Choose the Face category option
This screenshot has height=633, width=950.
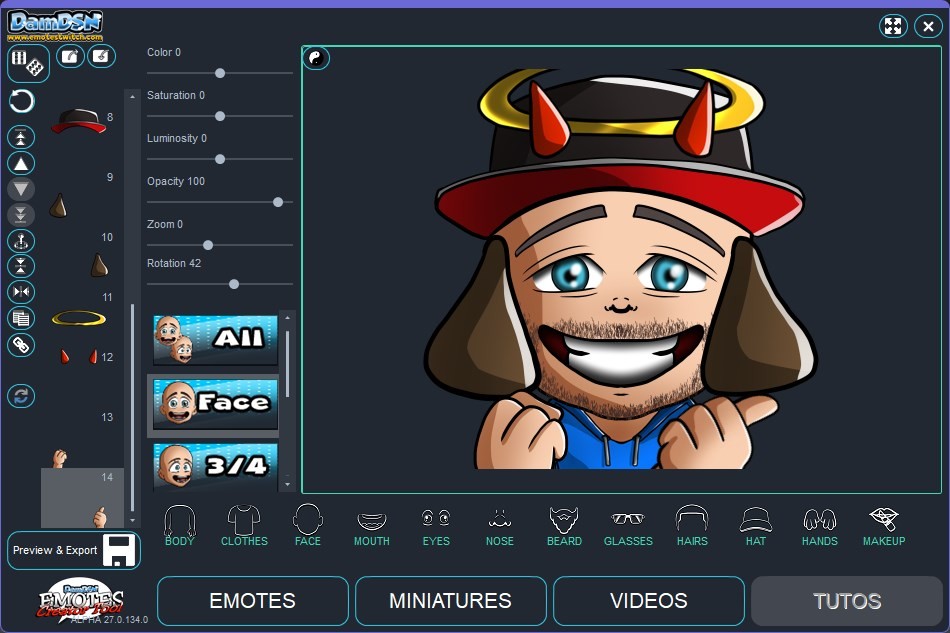[x=214, y=405]
